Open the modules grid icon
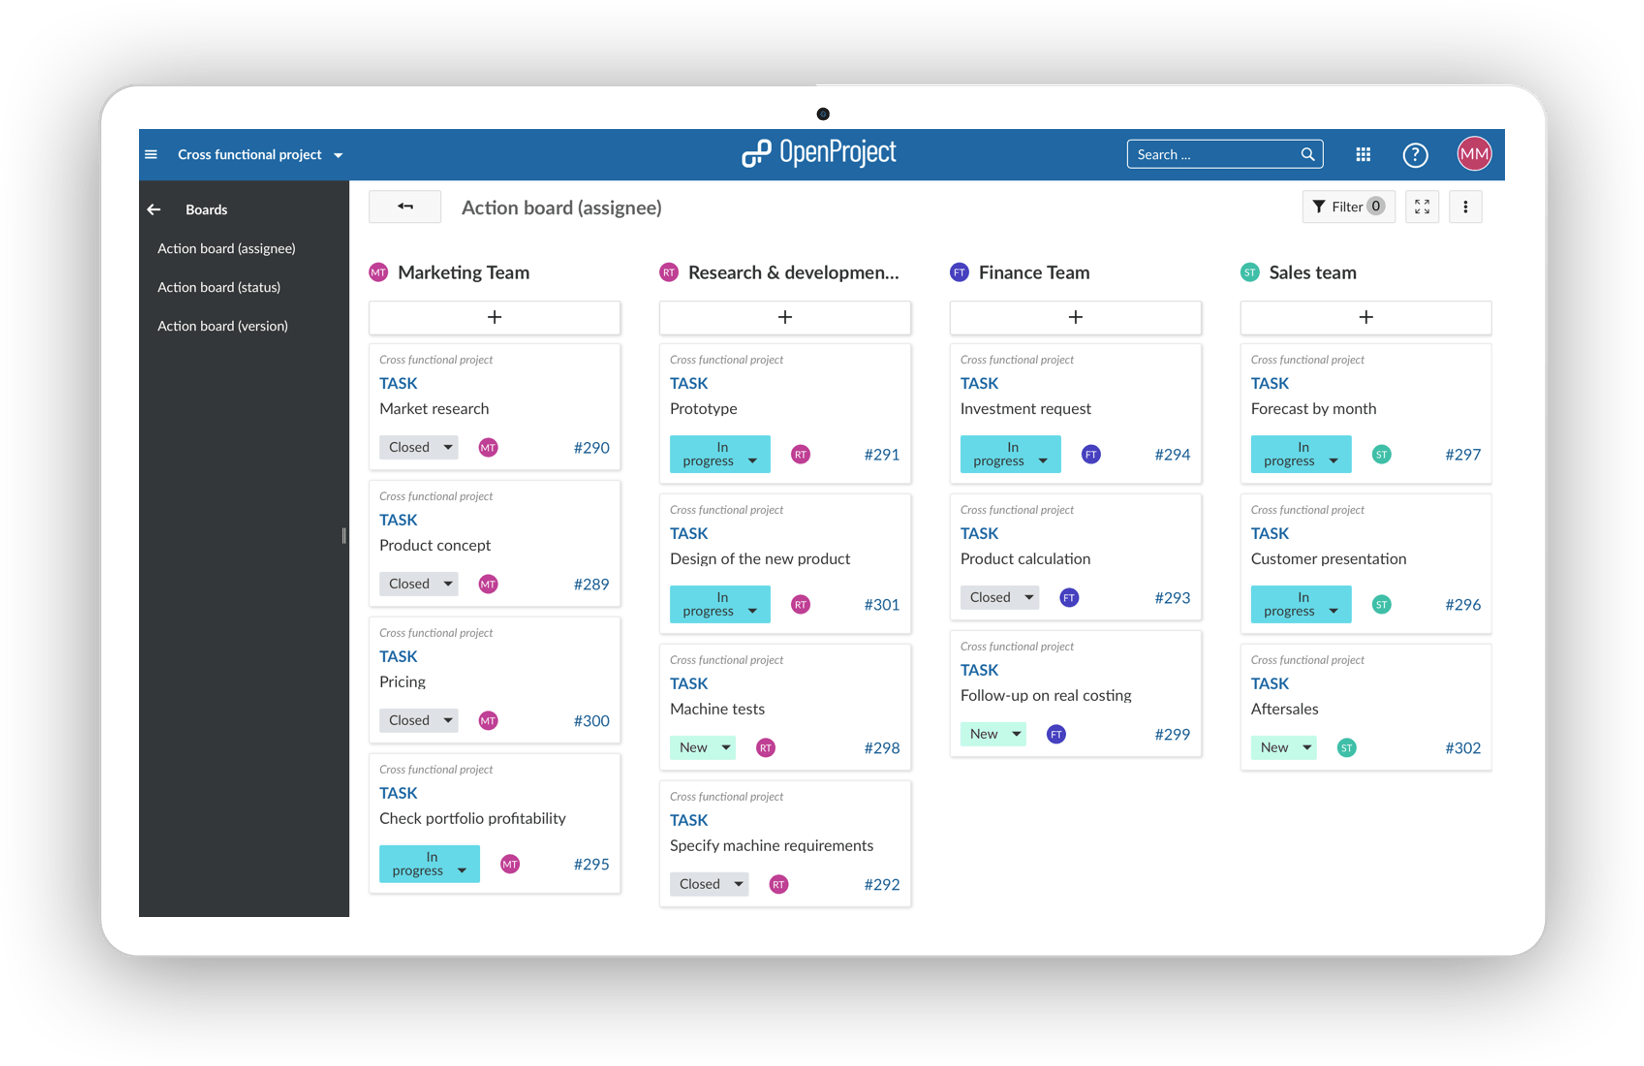Image resolution: width=1644 pixels, height=1066 pixels. pyautogui.click(x=1363, y=154)
